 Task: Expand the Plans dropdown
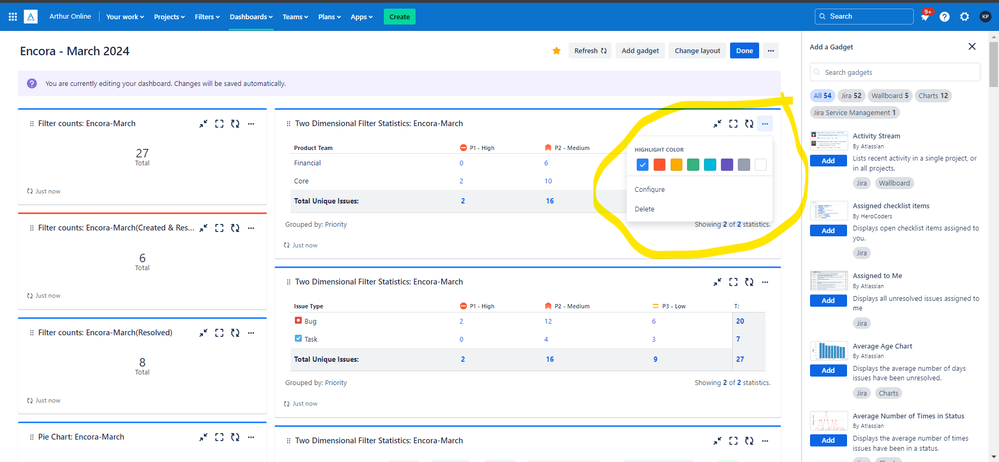pyautogui.click(x=329, y=17)
